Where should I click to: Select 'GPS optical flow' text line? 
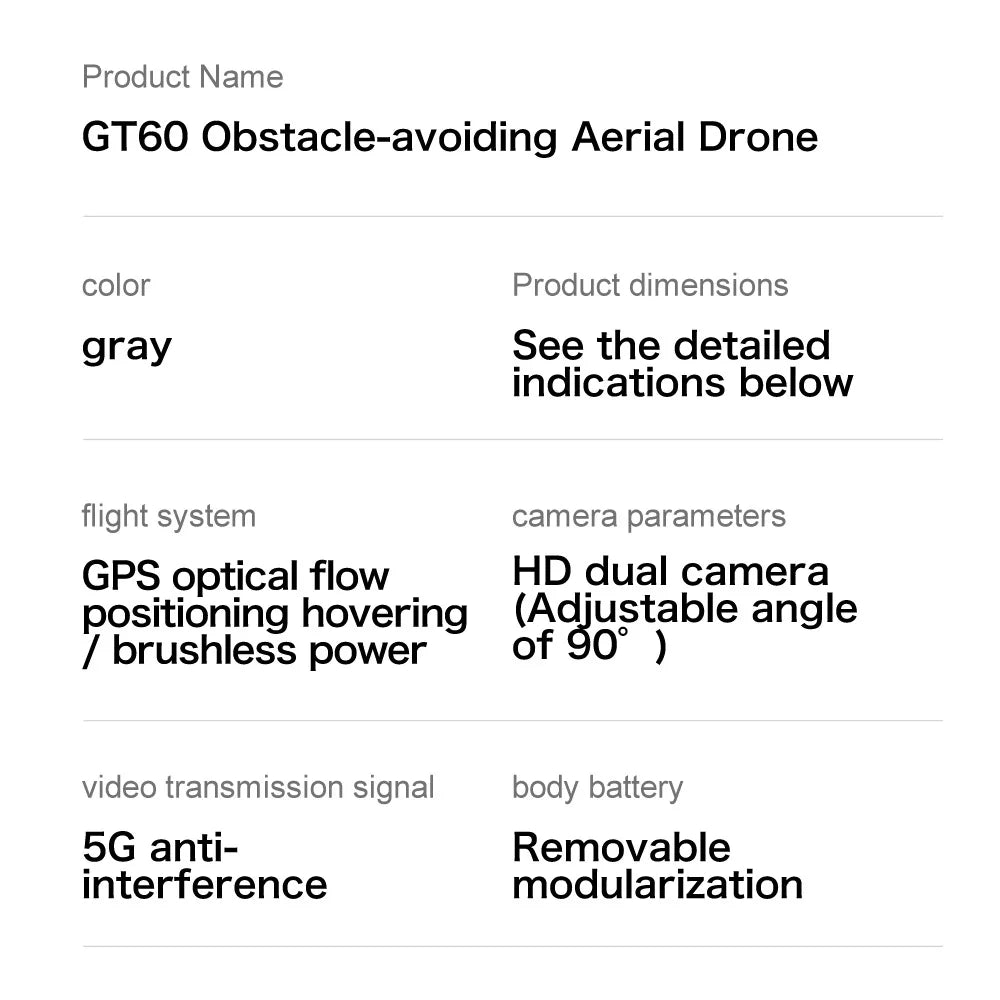235,577
